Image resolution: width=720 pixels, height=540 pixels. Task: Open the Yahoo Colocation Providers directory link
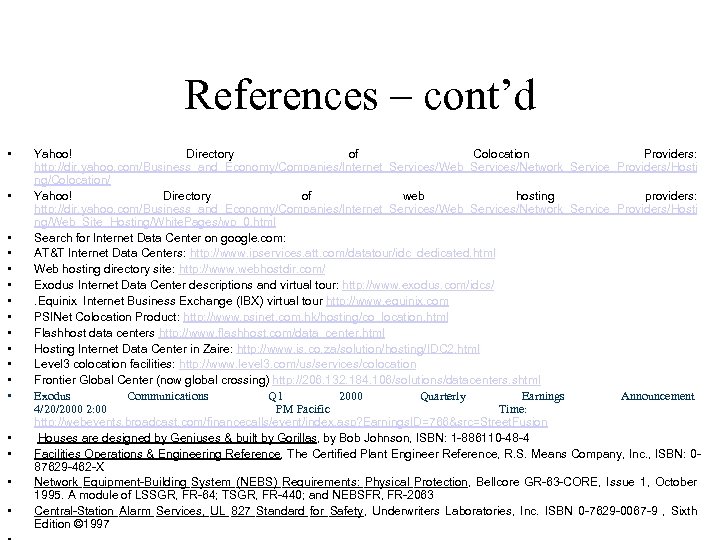click(x=366, y=174)
